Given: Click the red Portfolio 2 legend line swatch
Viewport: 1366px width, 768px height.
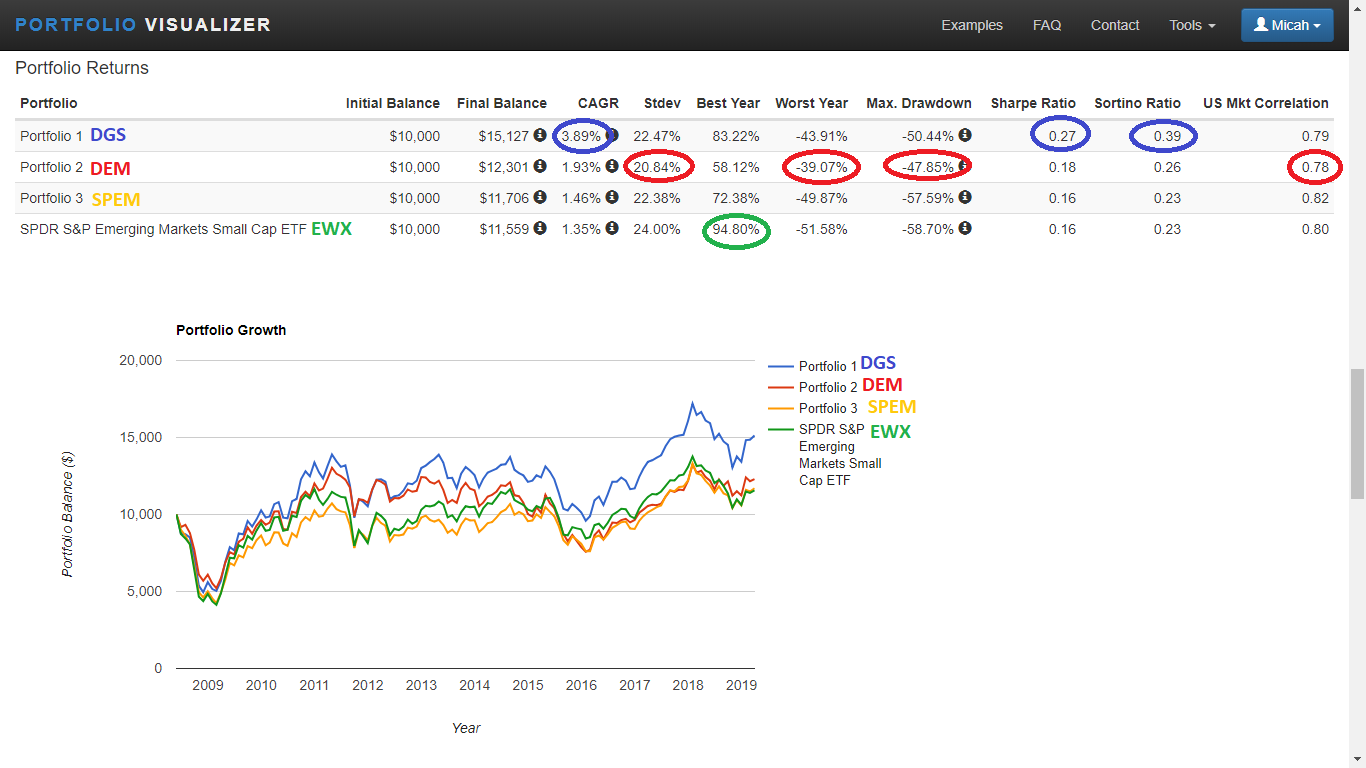Looking at the screenshot, I should pyautogui.click(x=780, y=387).
